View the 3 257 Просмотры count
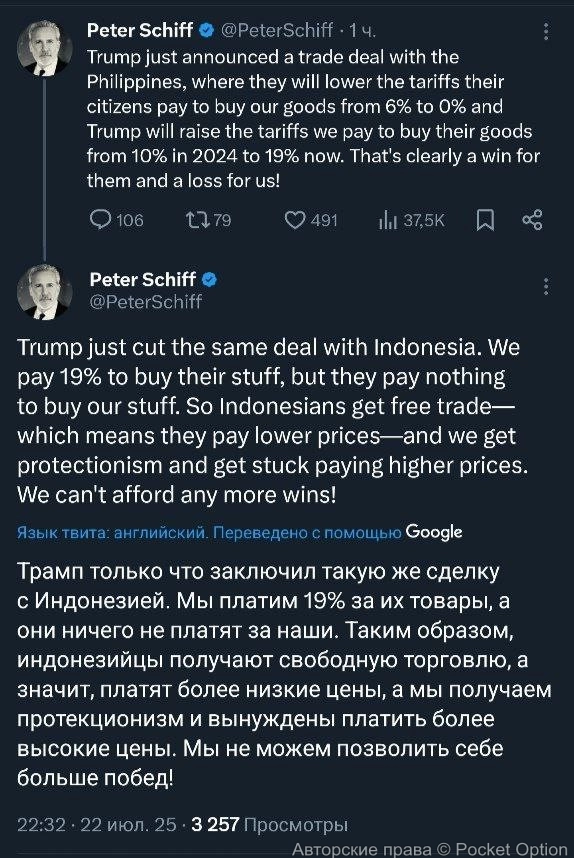The width and height of the screenshot is (574, 858). pos(270,824)
